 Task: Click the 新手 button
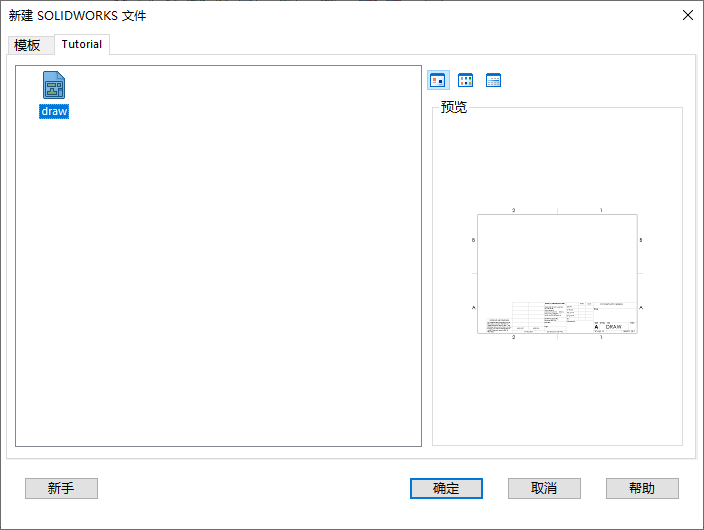61,488
